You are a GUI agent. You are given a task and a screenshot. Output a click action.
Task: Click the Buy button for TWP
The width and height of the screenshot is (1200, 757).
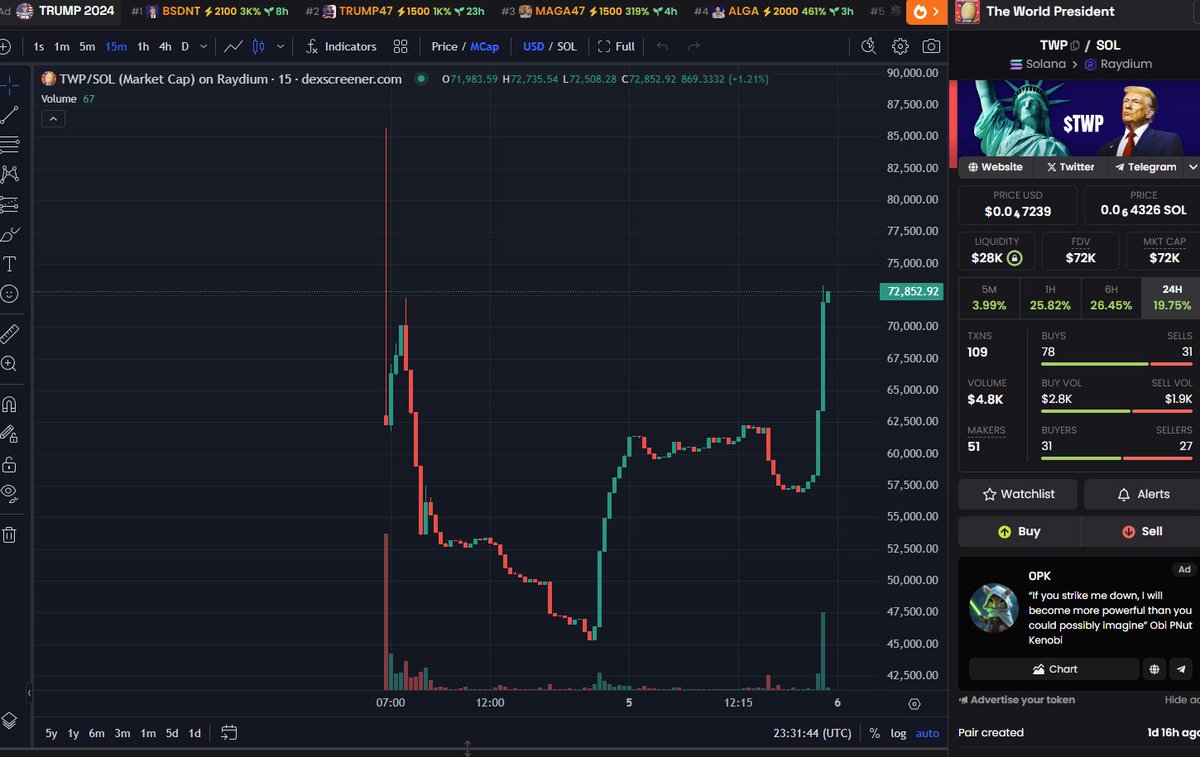[1020, 531]
